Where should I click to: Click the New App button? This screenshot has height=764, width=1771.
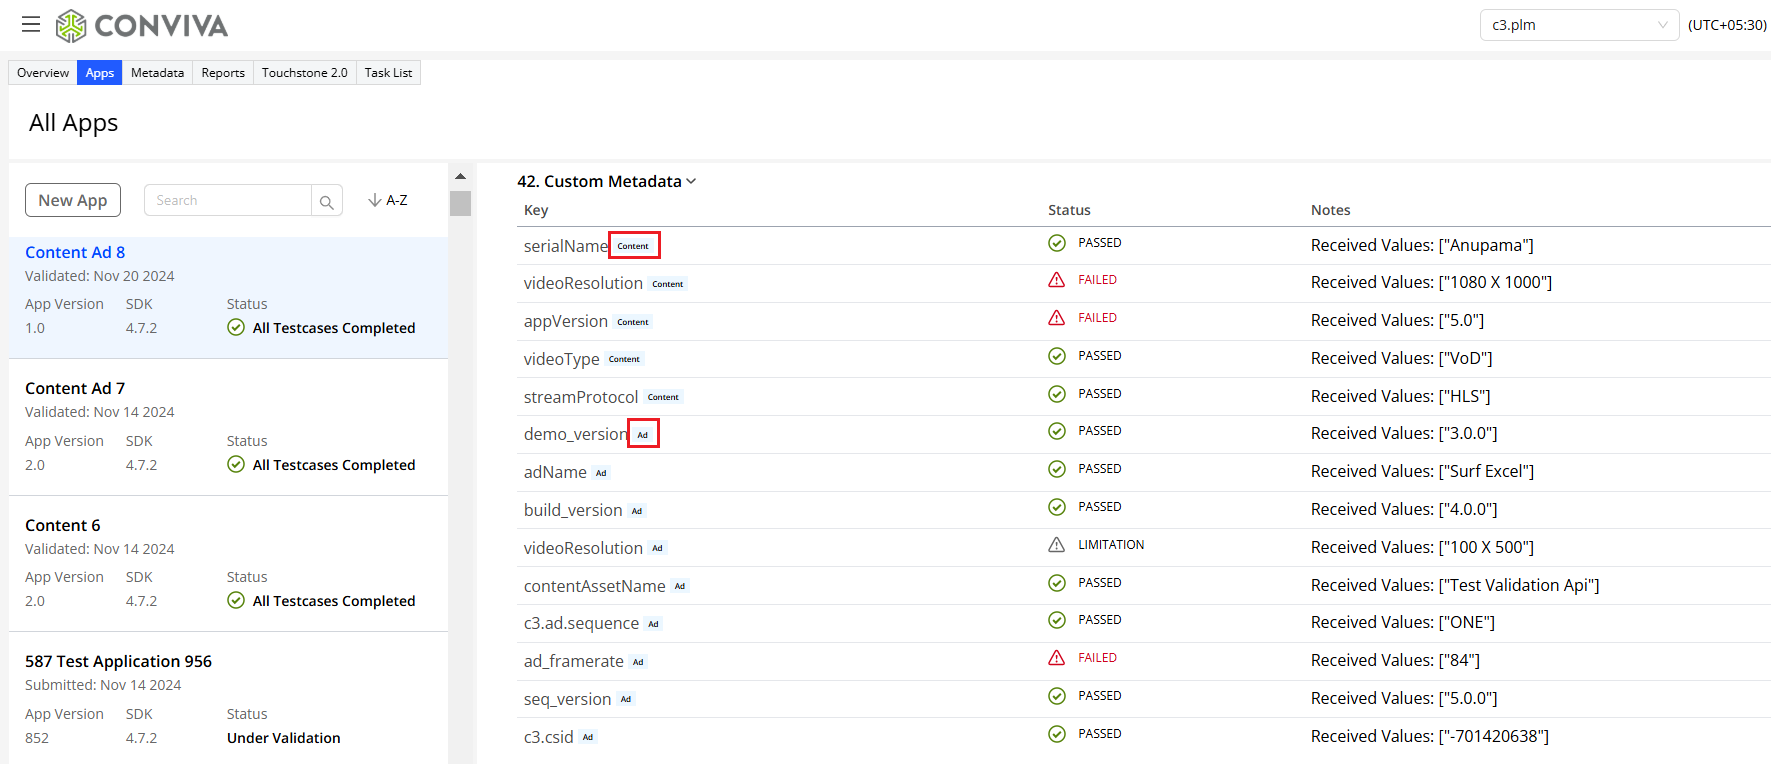[73, 200]
